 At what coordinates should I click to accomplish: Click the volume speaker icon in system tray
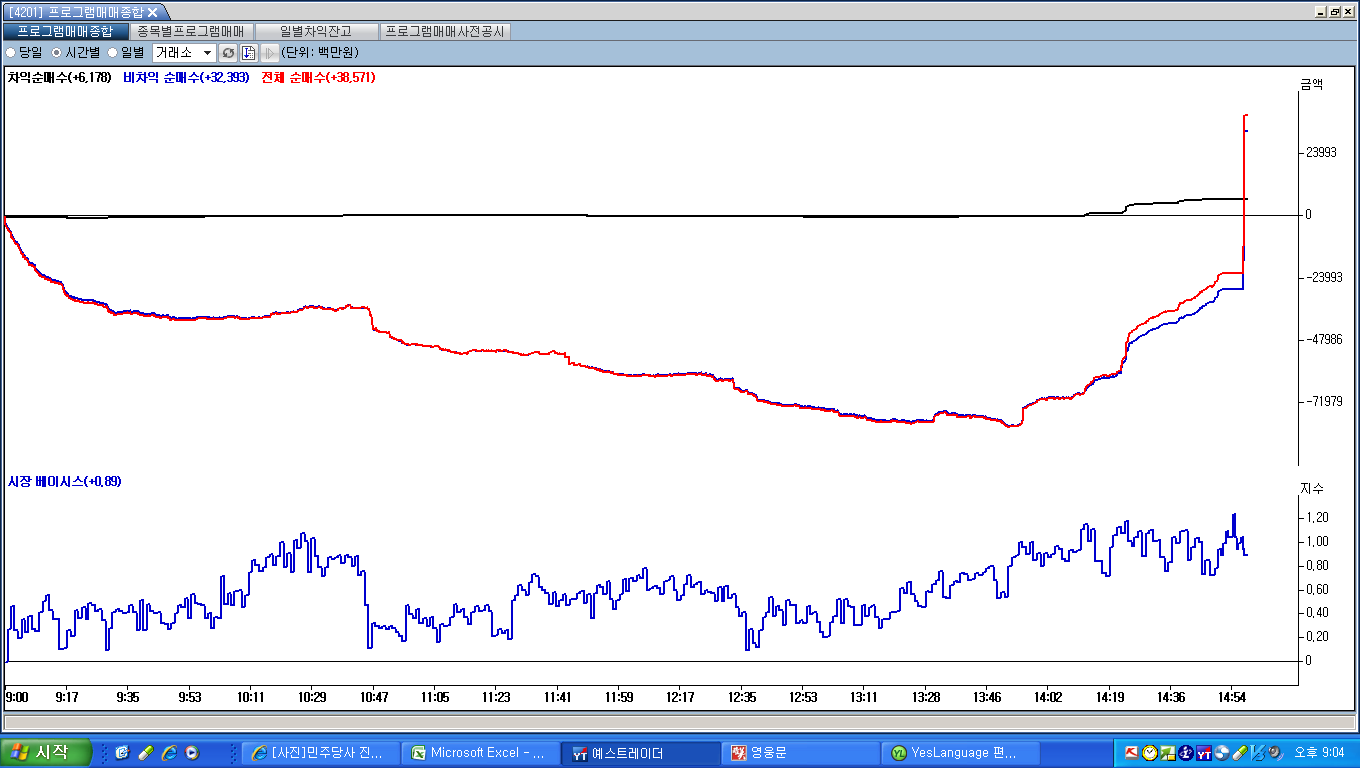click(1274, 753)
